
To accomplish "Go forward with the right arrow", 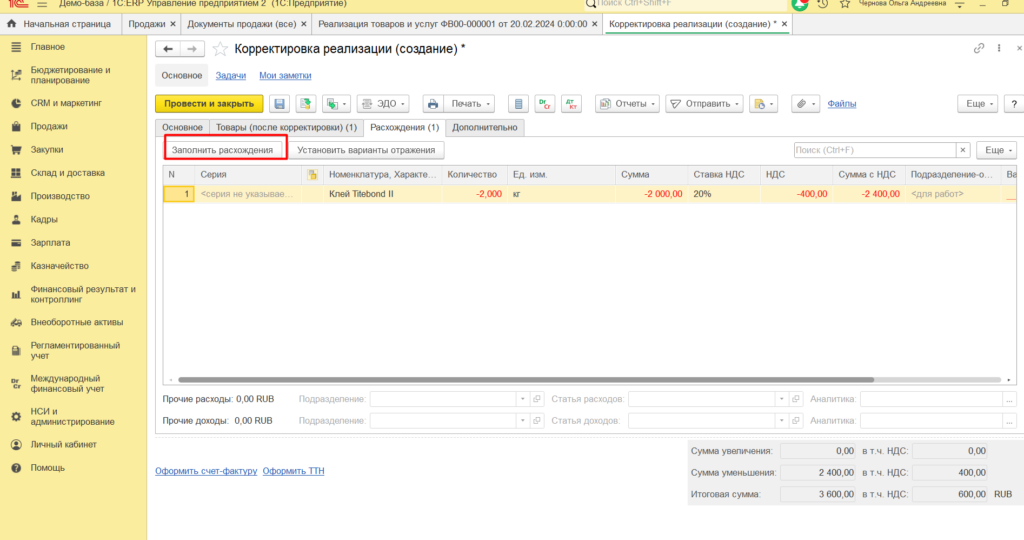I will (192, 49).
